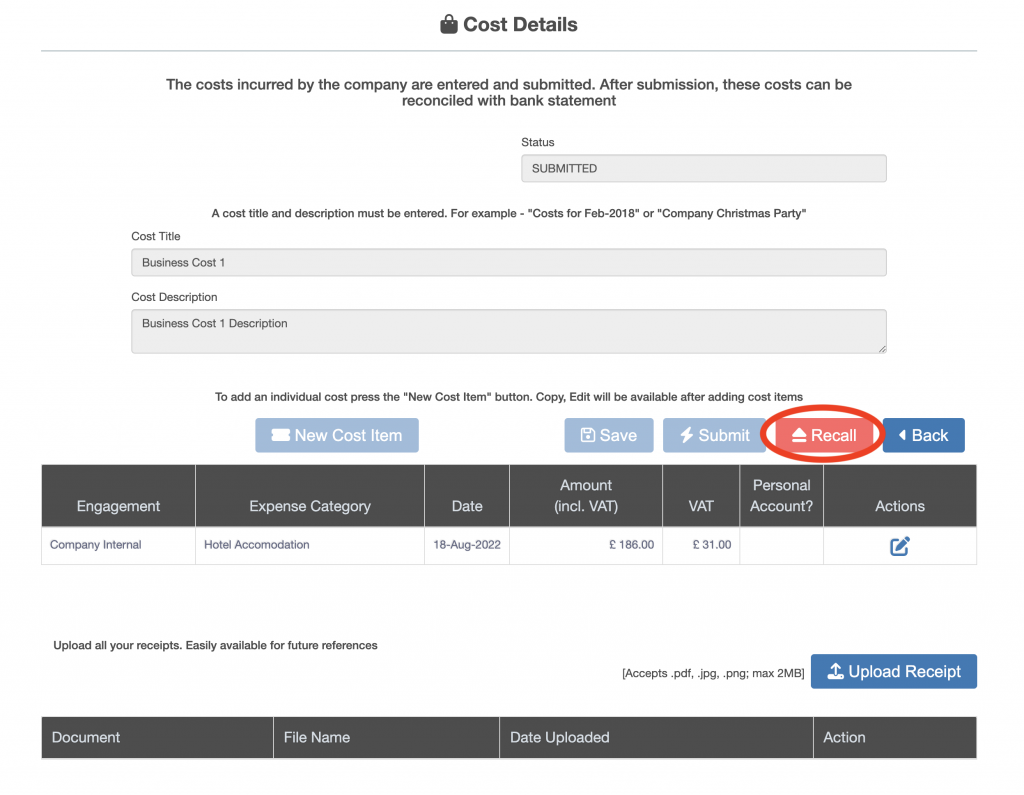
Task: Click the Expense Category column header
Action: pos(310,506)
